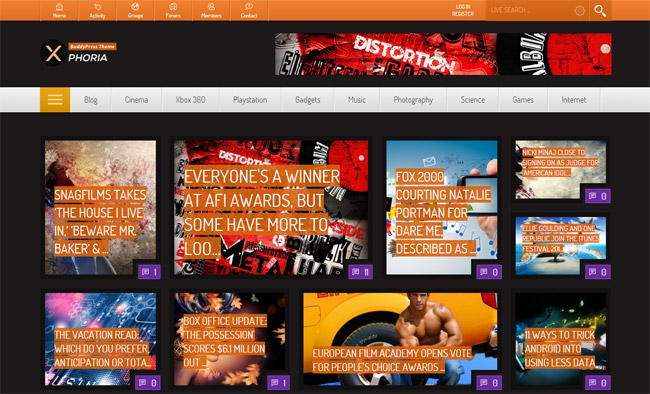Screen dimensions: 650x394
Task: Select the Gadgets category tab
Action: point(308,100)
